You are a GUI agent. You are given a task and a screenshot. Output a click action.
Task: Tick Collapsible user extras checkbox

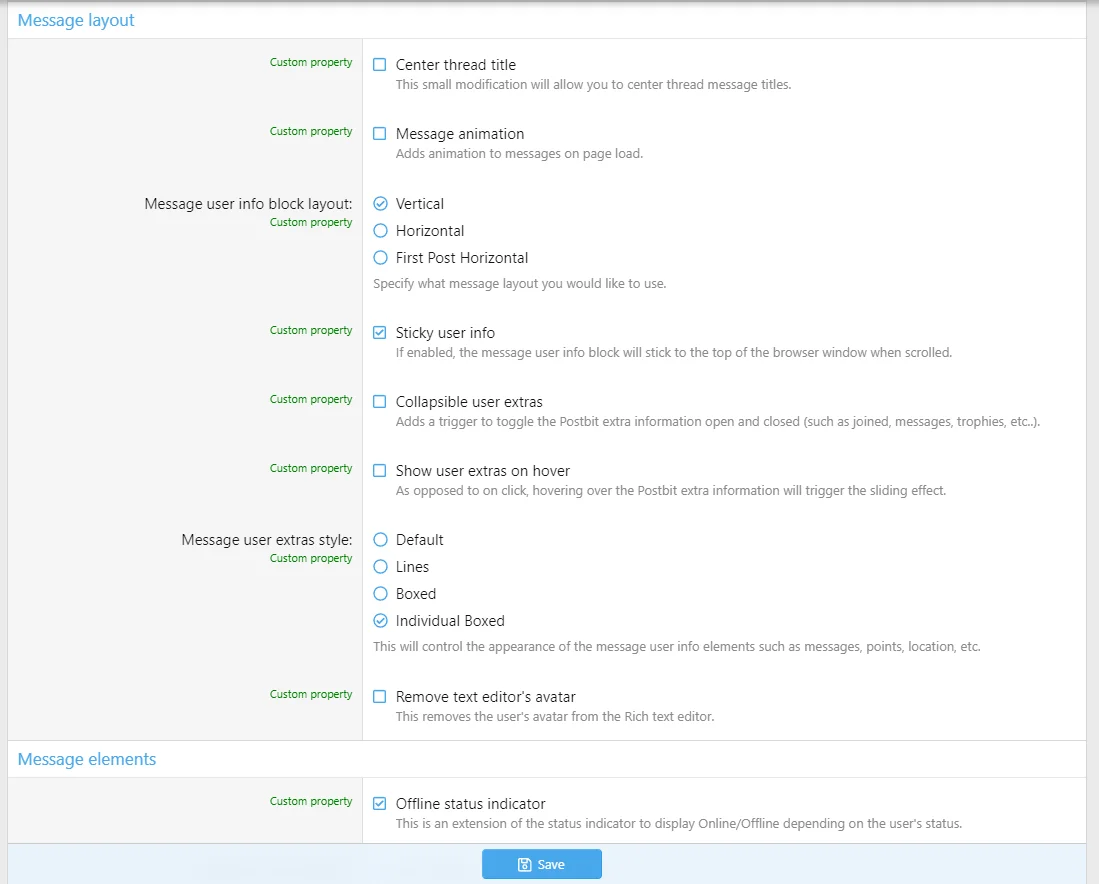coord(380,402)
